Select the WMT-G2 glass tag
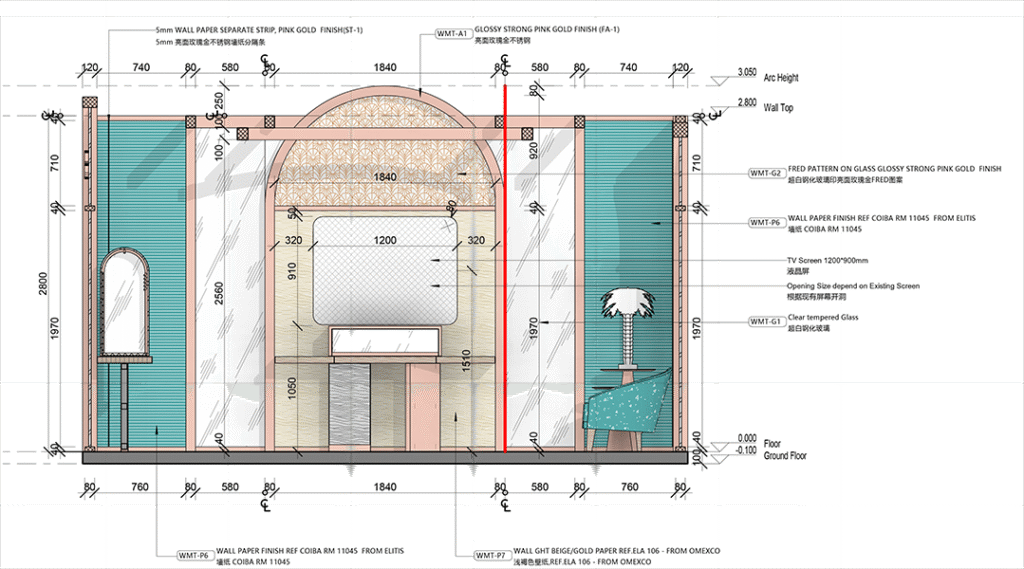The image size is (1024, 569). pyautogui.click(x=766, y=173)
